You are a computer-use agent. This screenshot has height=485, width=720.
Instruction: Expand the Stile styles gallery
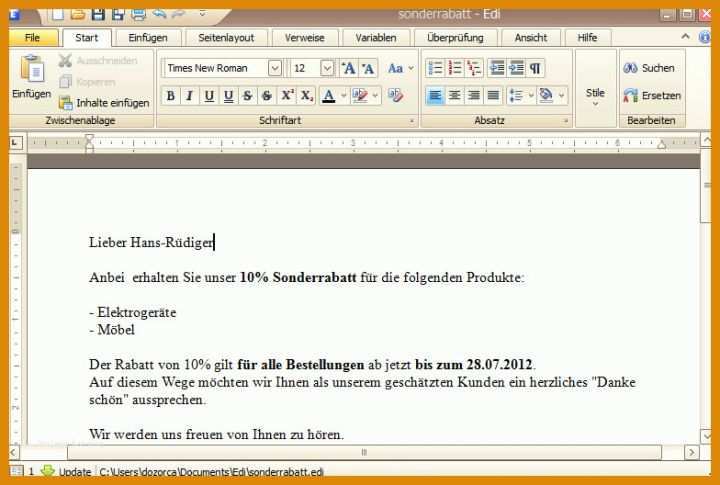click(x=595, y=96)
